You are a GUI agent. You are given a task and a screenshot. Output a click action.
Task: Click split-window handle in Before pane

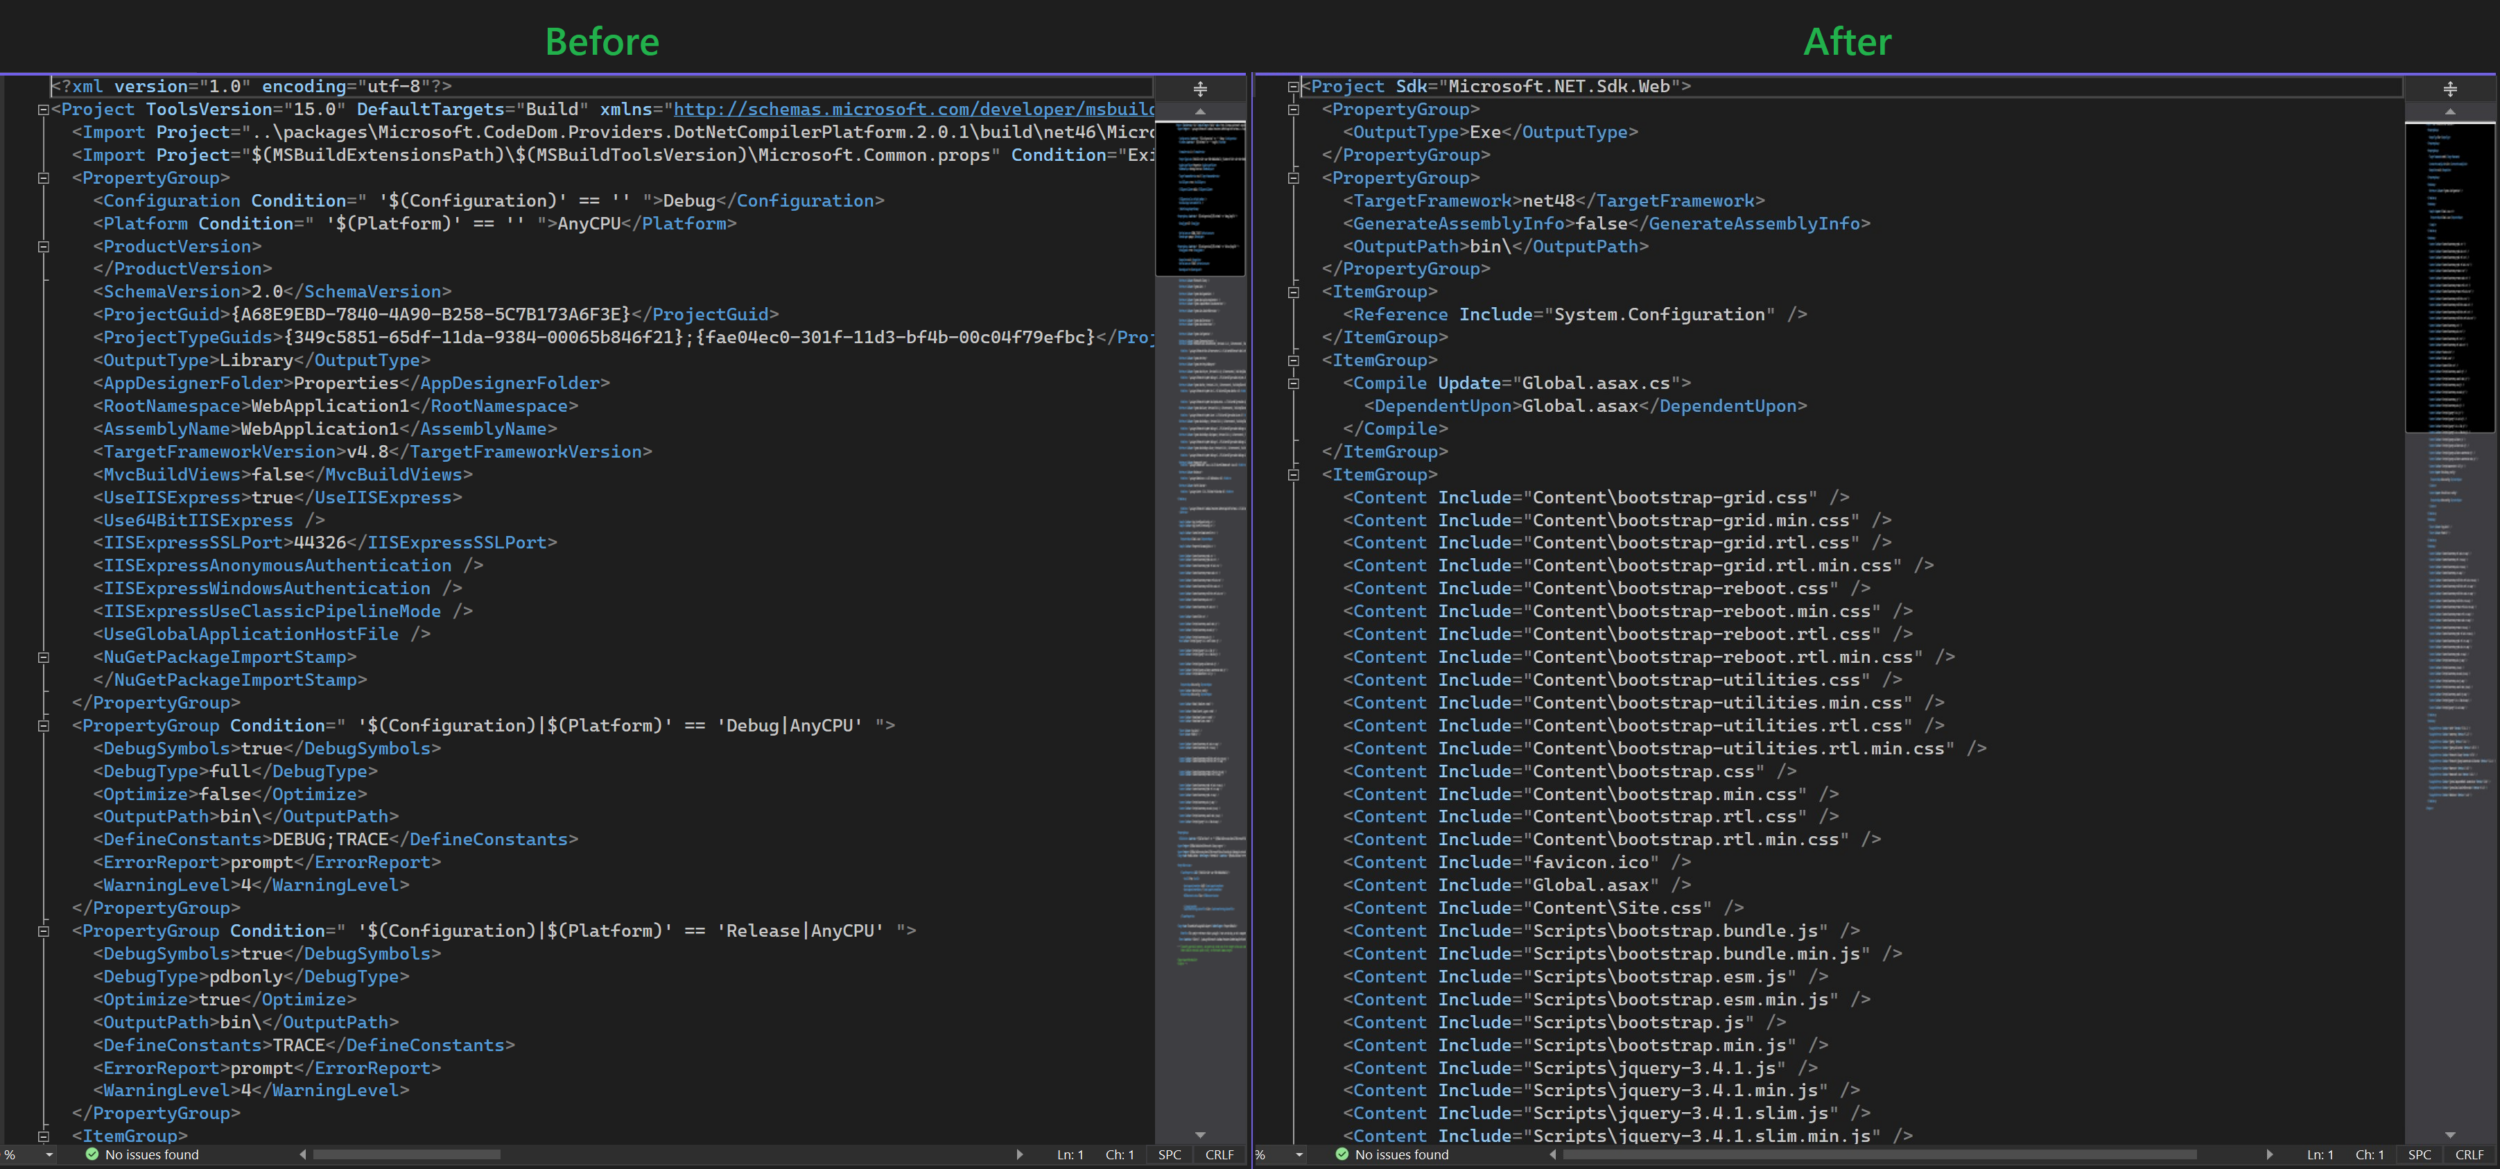[1200, 88]
